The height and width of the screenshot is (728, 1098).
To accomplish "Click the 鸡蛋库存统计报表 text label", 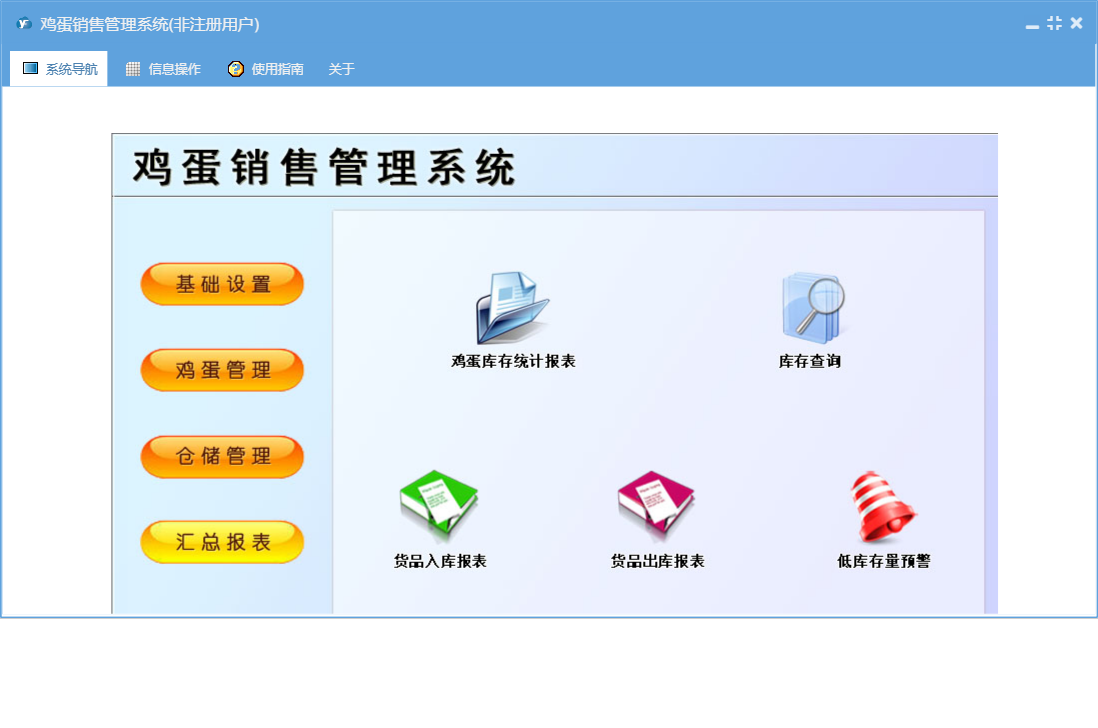I will tap(513, 362).
